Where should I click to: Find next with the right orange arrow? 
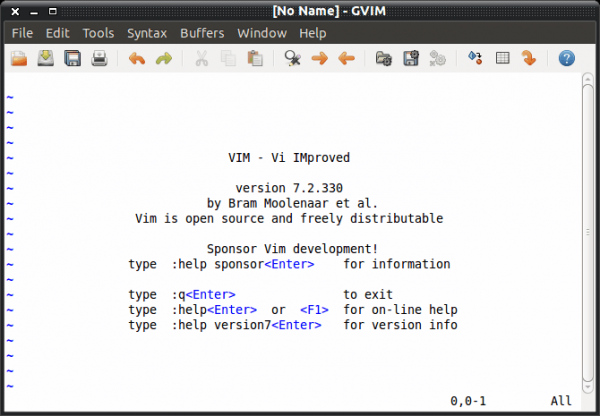(320, 59)
